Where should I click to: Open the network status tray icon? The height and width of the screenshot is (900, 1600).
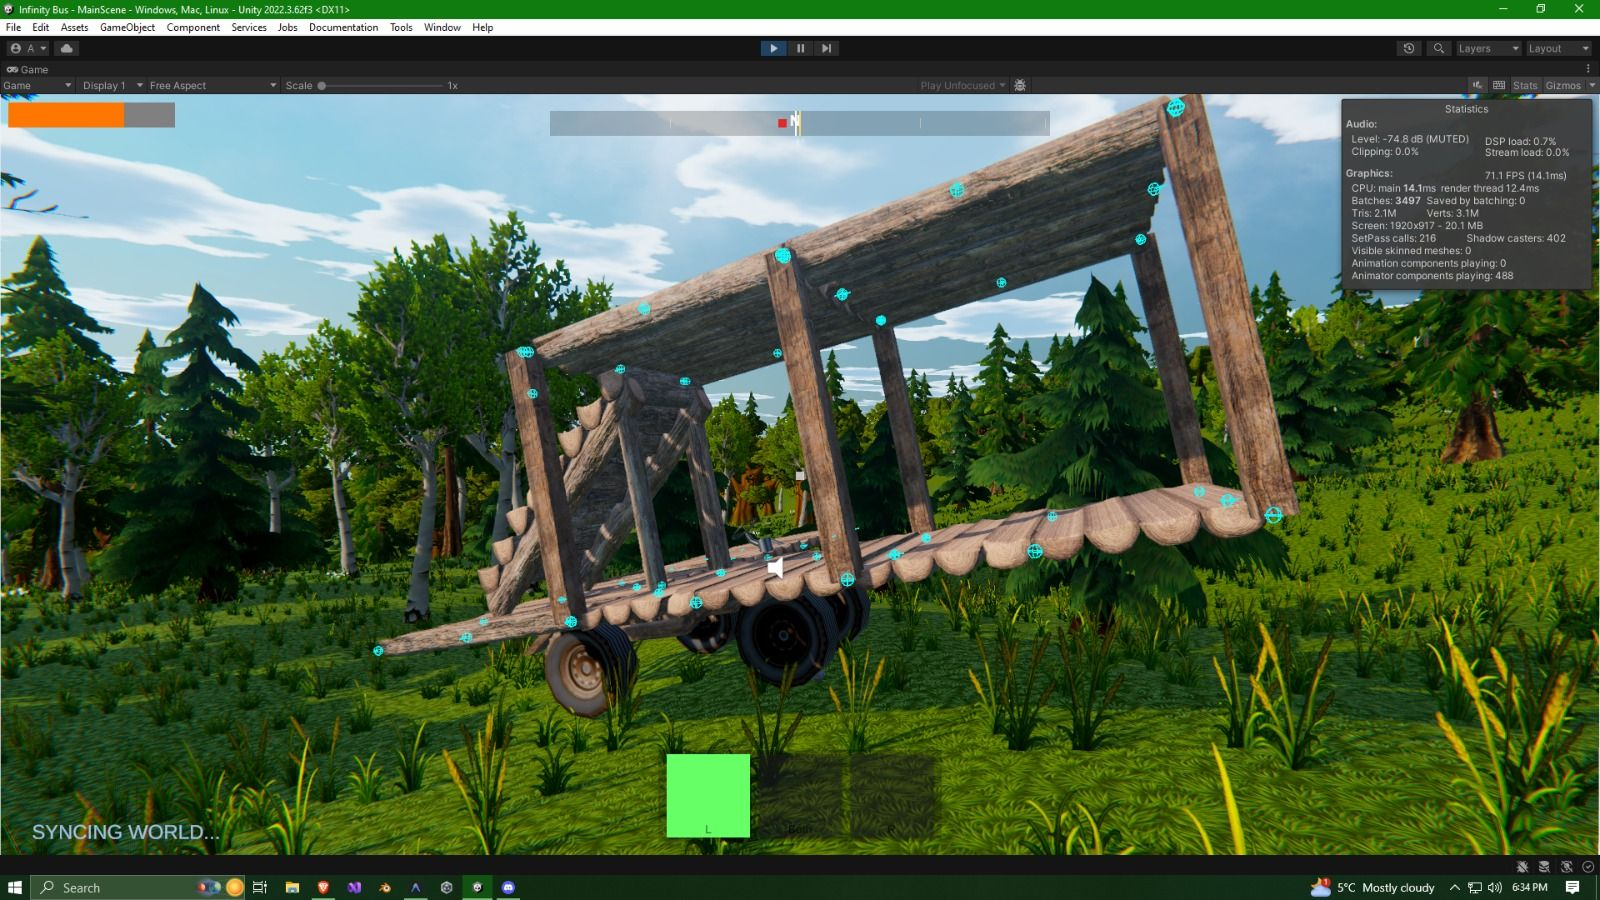[1475, 887]
